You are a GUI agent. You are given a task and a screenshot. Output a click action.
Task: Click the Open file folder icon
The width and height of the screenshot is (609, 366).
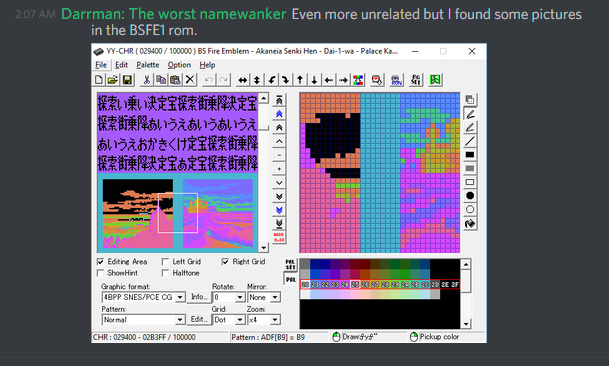coord(113,80)
